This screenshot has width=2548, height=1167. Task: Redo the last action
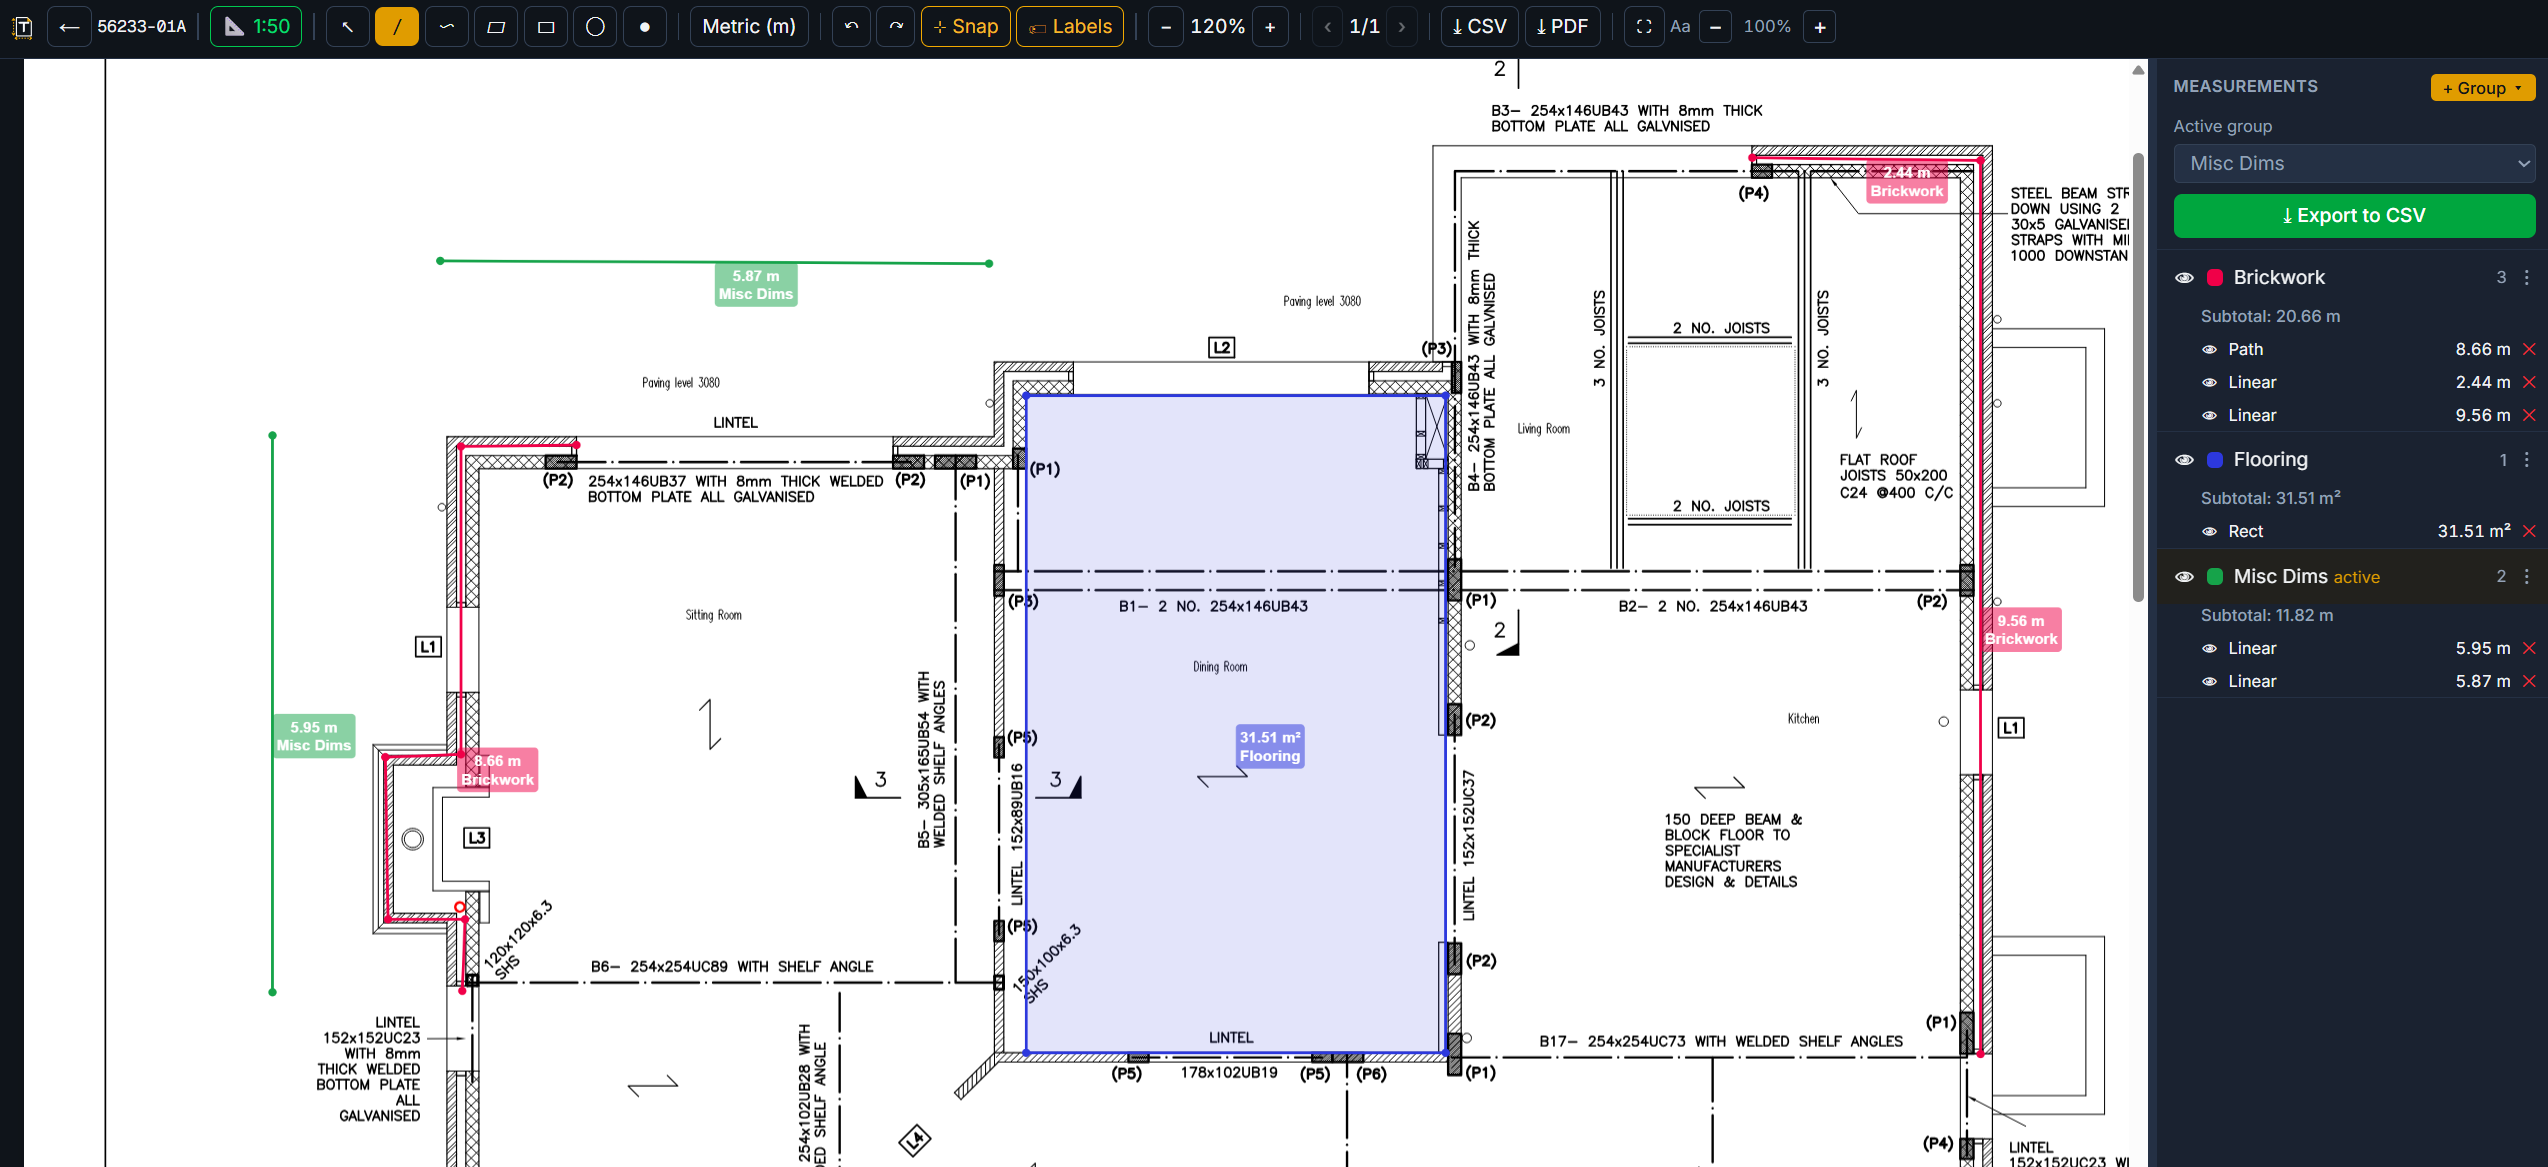point(896,27)
